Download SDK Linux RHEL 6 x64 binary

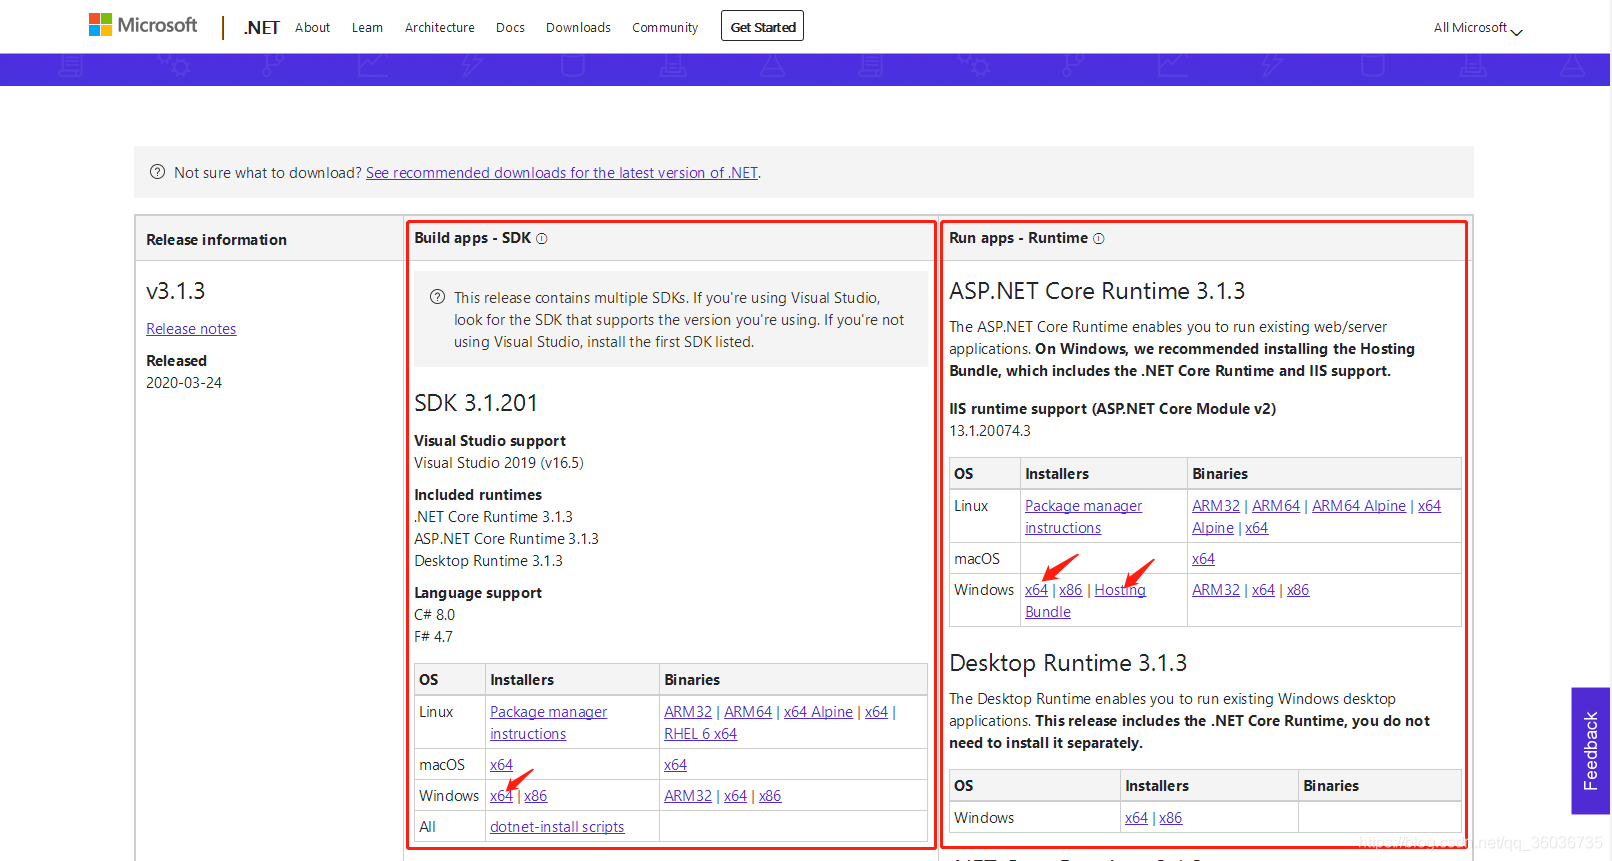click(700, 734)
